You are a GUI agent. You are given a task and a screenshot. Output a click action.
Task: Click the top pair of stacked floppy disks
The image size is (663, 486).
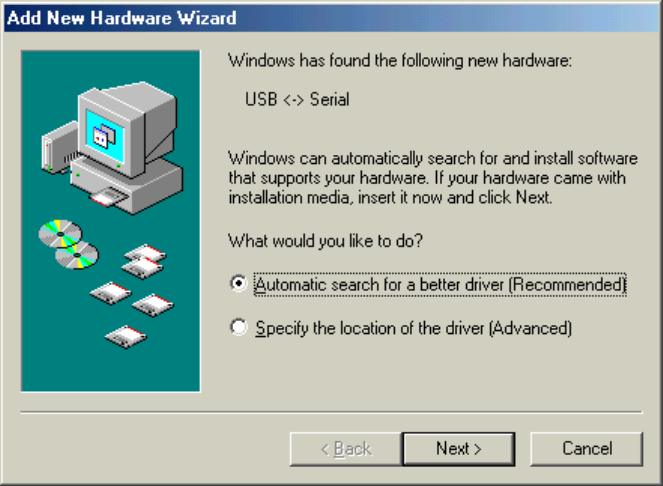pyautogui.click(x=144, y=261)
